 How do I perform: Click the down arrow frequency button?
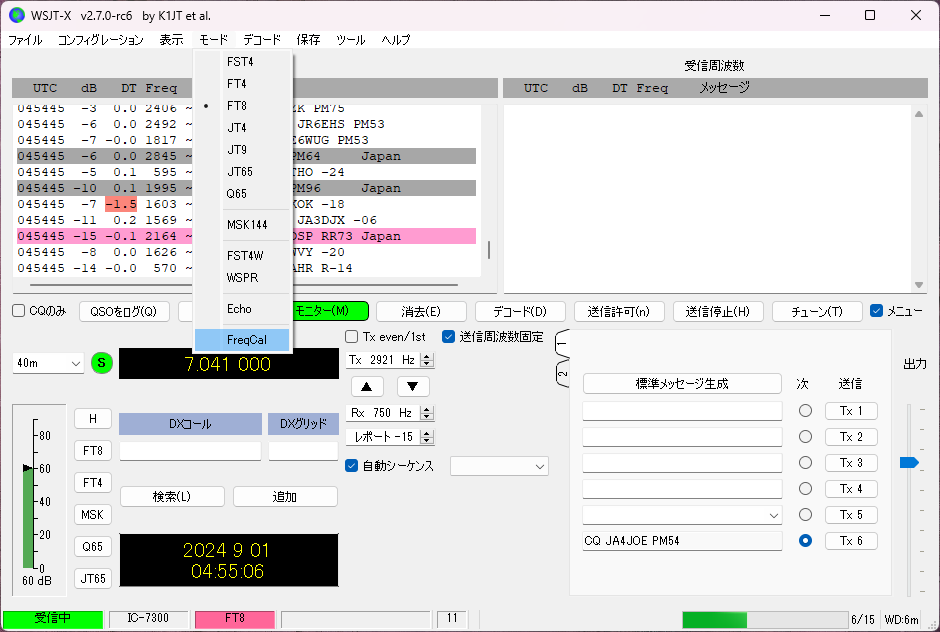pyautogui.click(x=412, y=386)
